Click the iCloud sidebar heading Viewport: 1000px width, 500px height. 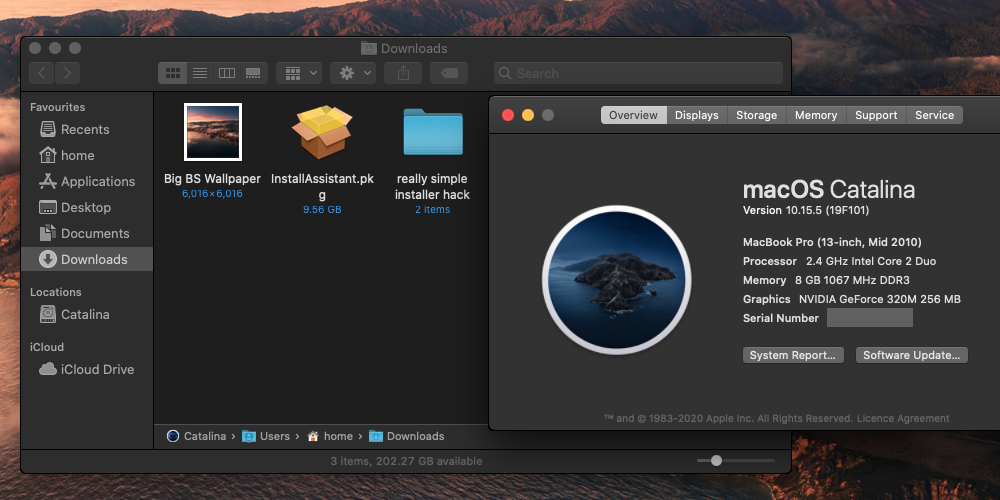(47, 347)
